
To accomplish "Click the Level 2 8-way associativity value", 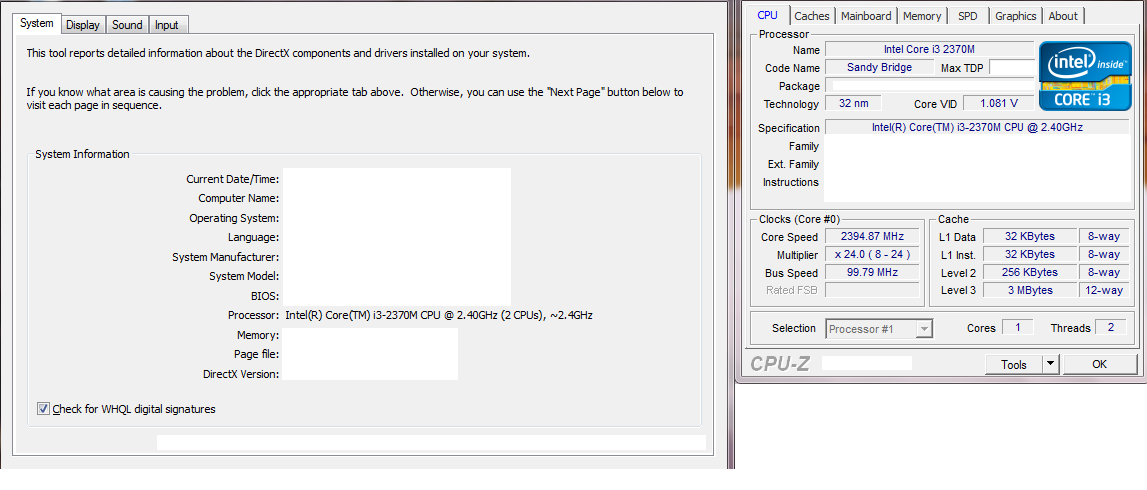I will pyautogui.click(x=1104, y=272).
